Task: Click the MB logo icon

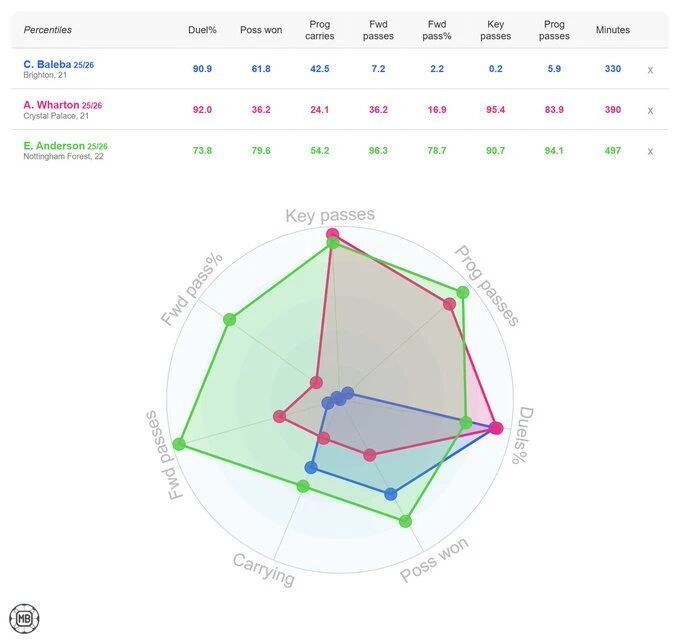Action: click(24, 618)
